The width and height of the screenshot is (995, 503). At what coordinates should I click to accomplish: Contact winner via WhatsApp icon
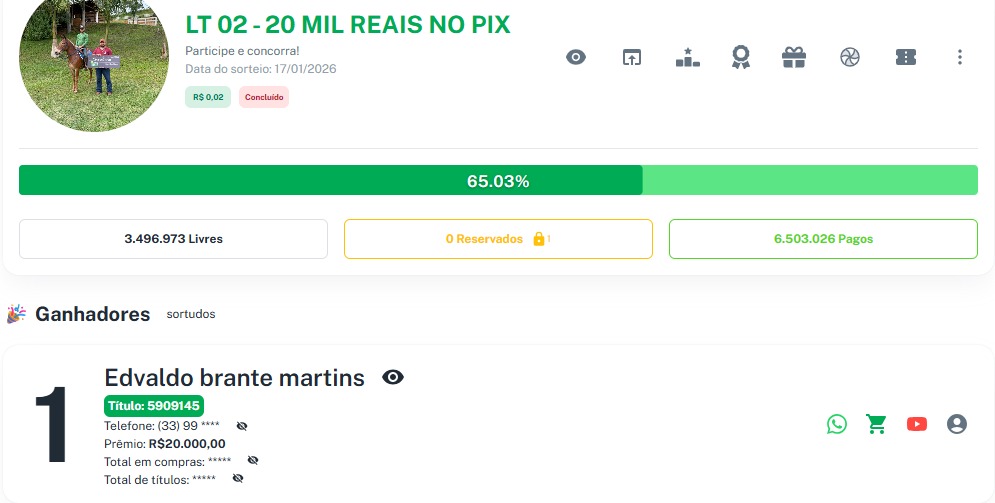(x=837, y=424)
